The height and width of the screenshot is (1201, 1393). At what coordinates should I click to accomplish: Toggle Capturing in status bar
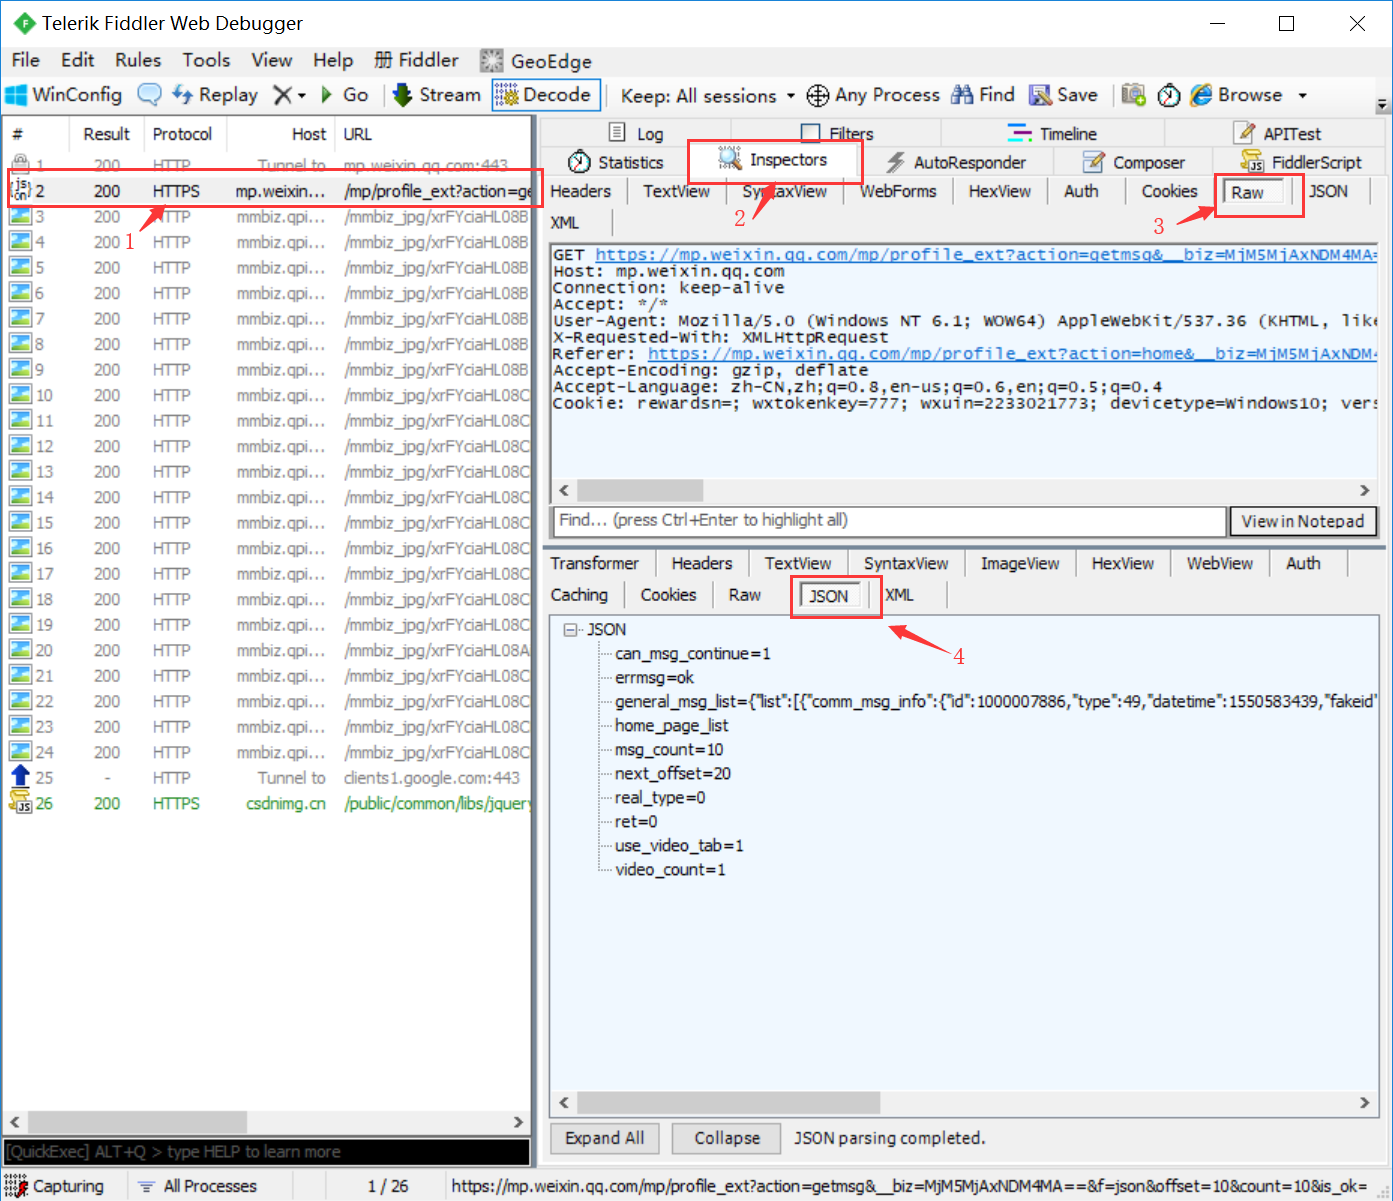(55, 1186)
